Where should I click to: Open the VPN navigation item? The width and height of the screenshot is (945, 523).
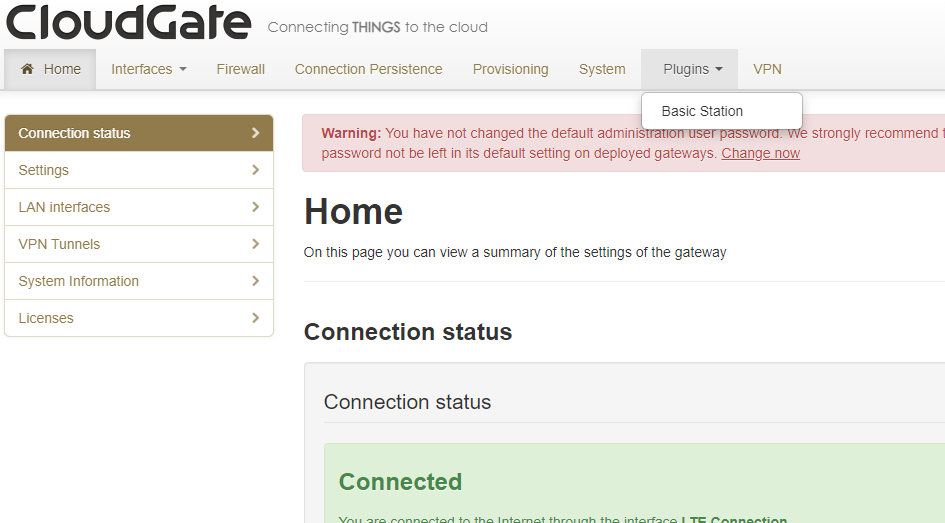(767, 69)
